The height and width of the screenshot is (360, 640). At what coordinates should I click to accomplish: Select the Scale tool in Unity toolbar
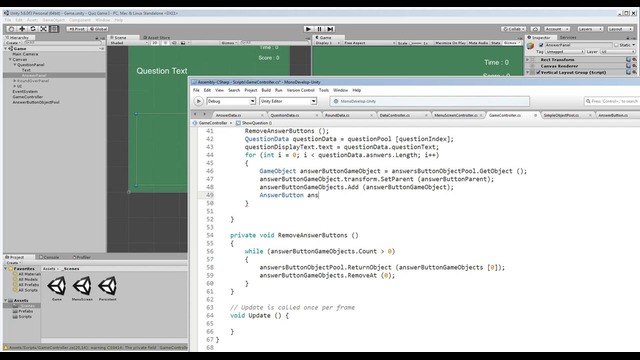click(x=43, y=29)
